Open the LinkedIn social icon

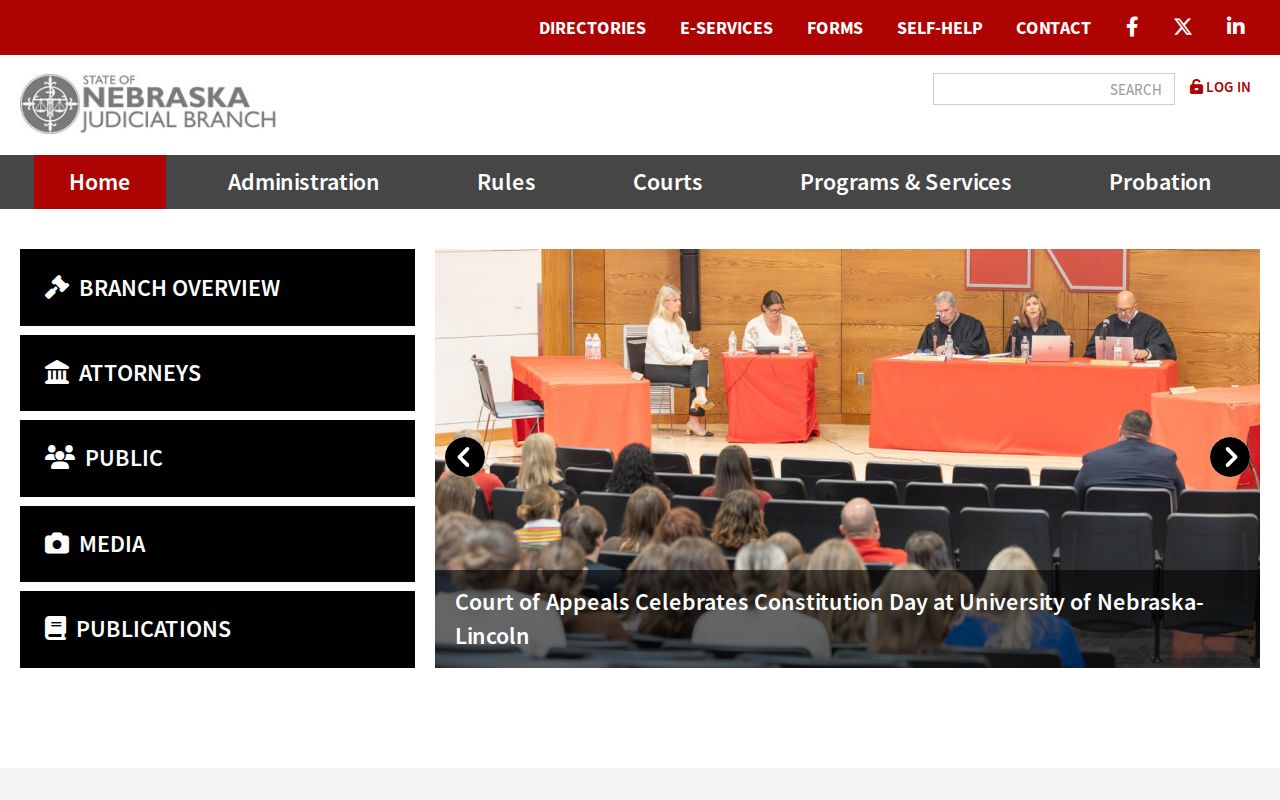tap(1236, 27)
